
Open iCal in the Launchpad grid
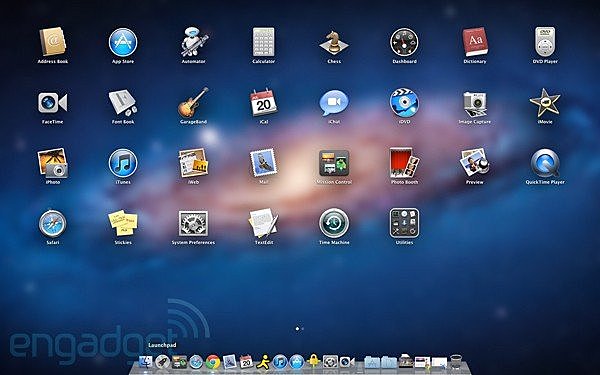[x=264, y=103]
